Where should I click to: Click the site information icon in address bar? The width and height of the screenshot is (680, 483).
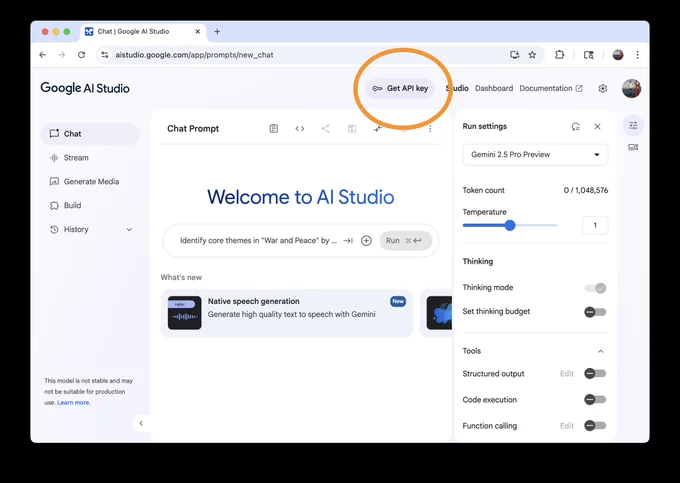[x=105, y=55]
